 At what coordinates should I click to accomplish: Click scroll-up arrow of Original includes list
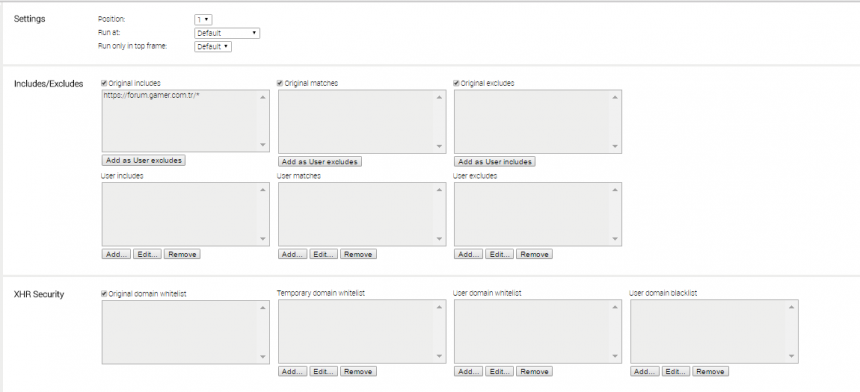click(x=263, y=98)
